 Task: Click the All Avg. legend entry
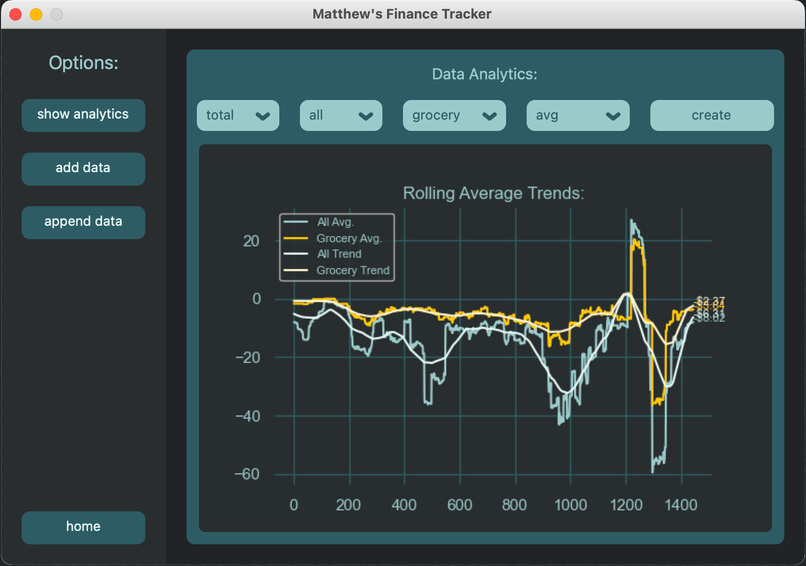point(335,222)
